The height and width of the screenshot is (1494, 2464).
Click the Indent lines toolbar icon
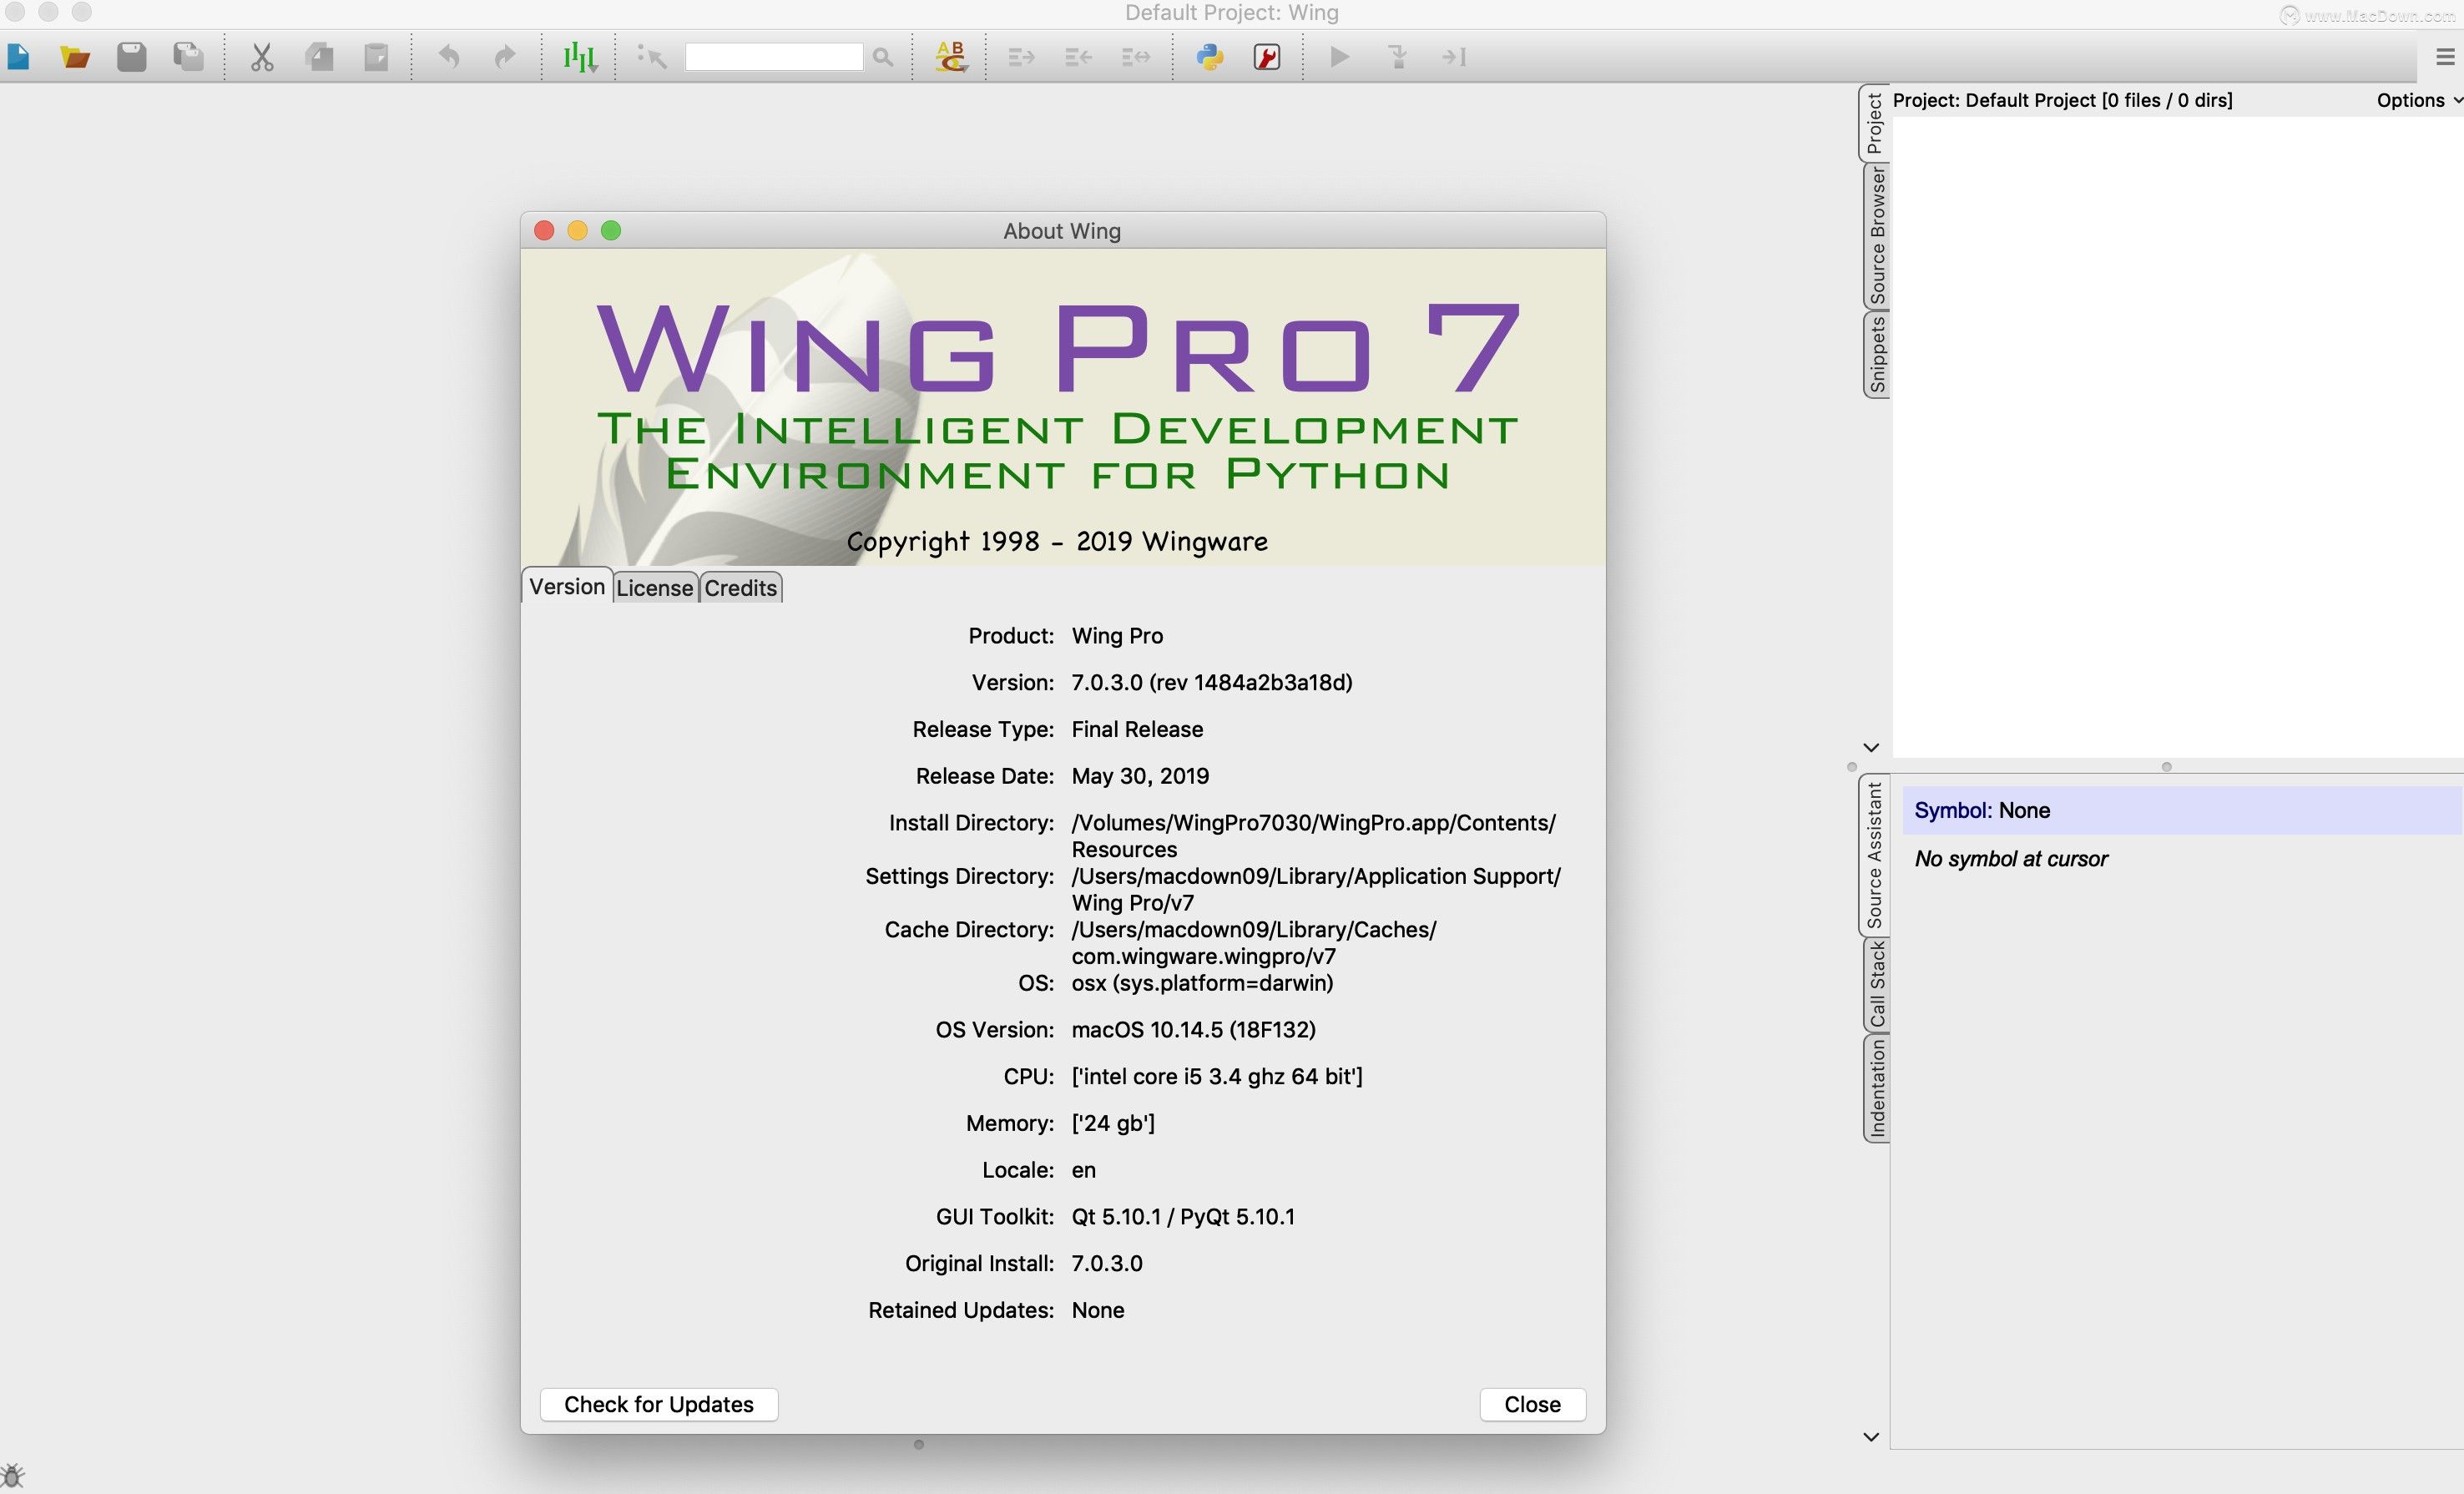1021,57
